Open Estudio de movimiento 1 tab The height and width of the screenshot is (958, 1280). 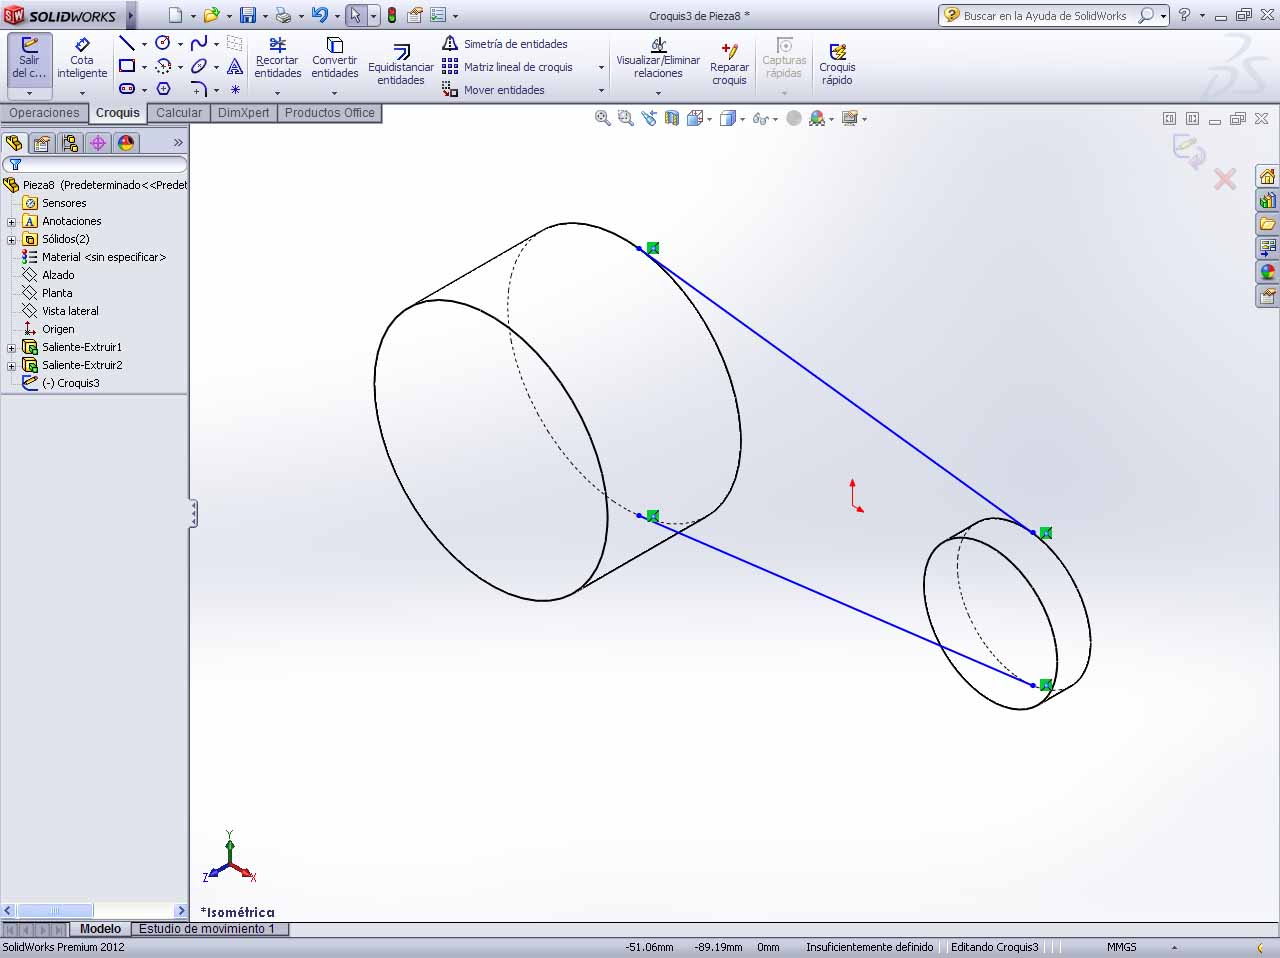pos(207,929)
